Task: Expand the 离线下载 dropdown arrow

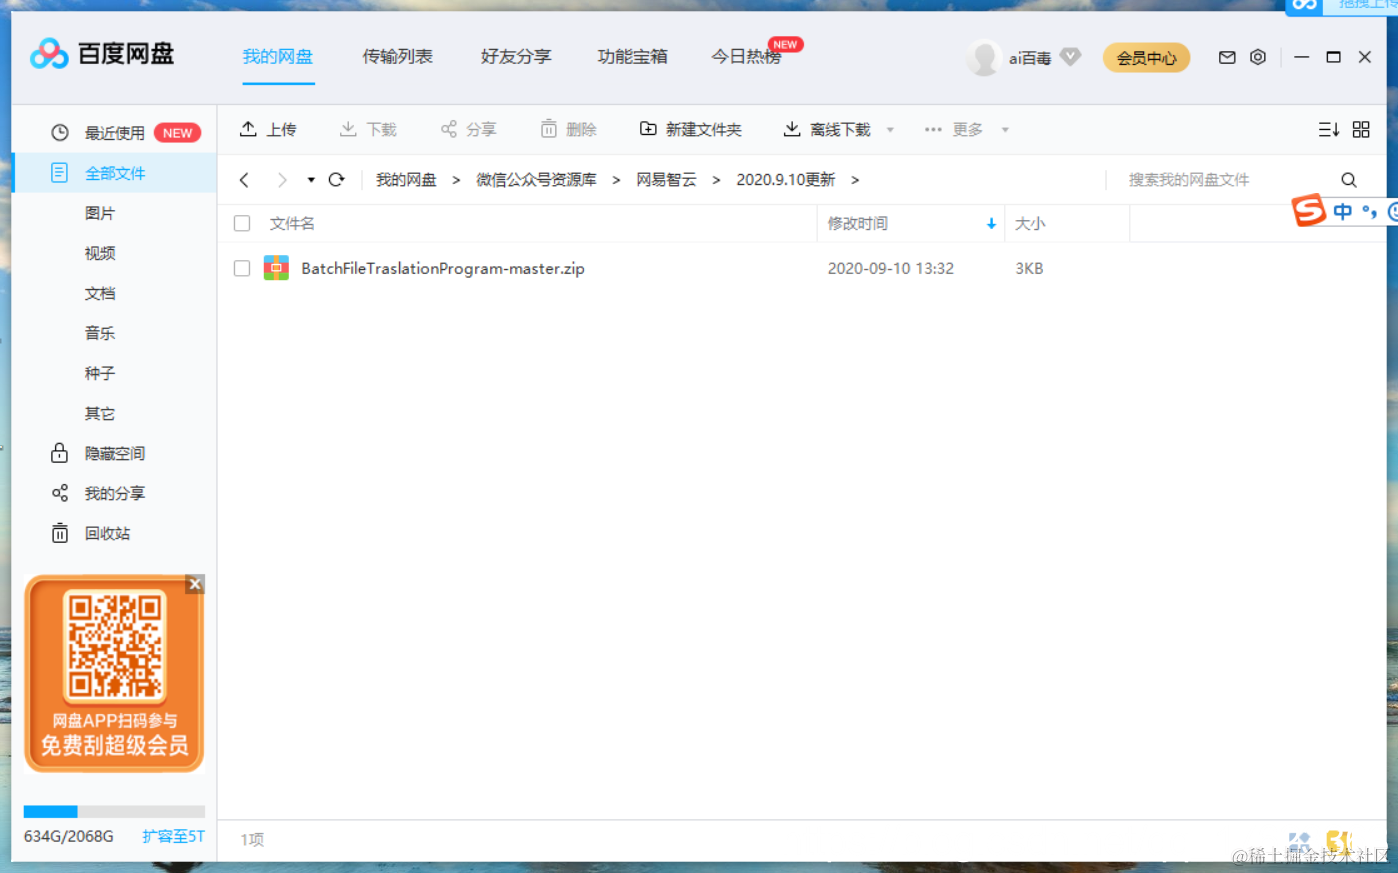Action: 890,129
